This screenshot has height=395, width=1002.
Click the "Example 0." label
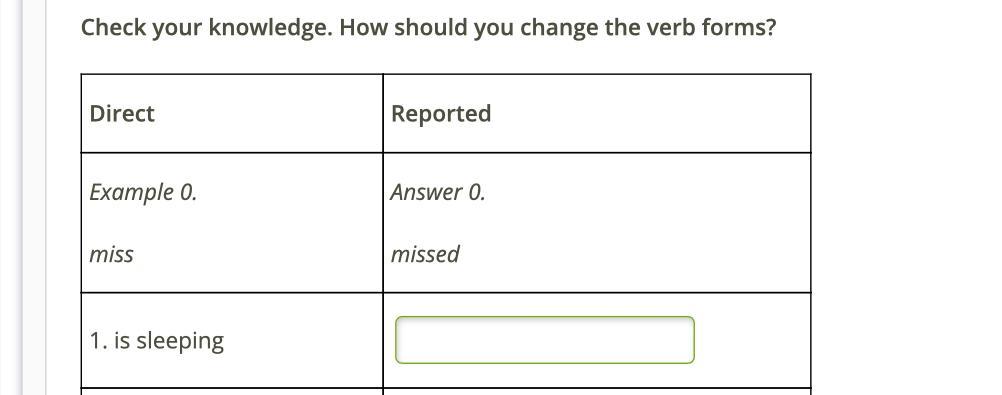(x=143, y=192)
